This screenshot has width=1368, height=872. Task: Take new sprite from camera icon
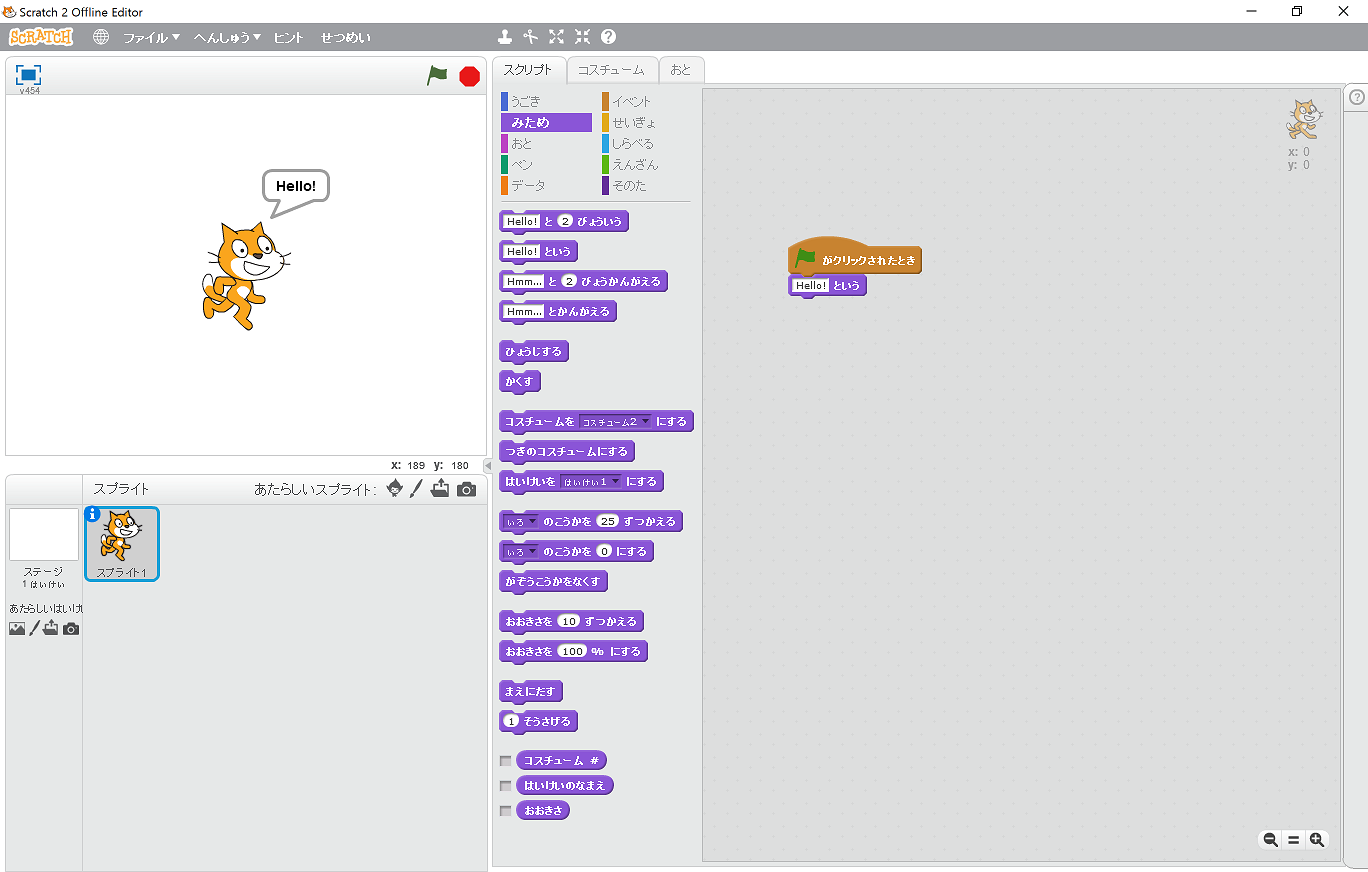(x=466, y=489)
